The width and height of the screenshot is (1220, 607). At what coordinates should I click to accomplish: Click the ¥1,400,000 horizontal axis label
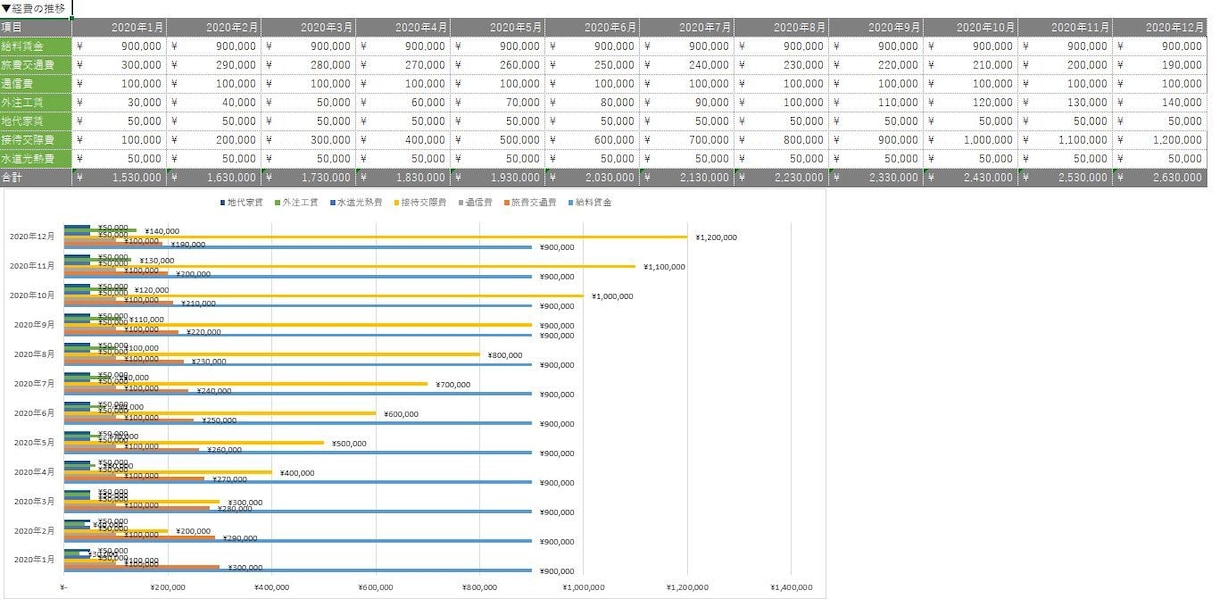[x=792, y=588]
